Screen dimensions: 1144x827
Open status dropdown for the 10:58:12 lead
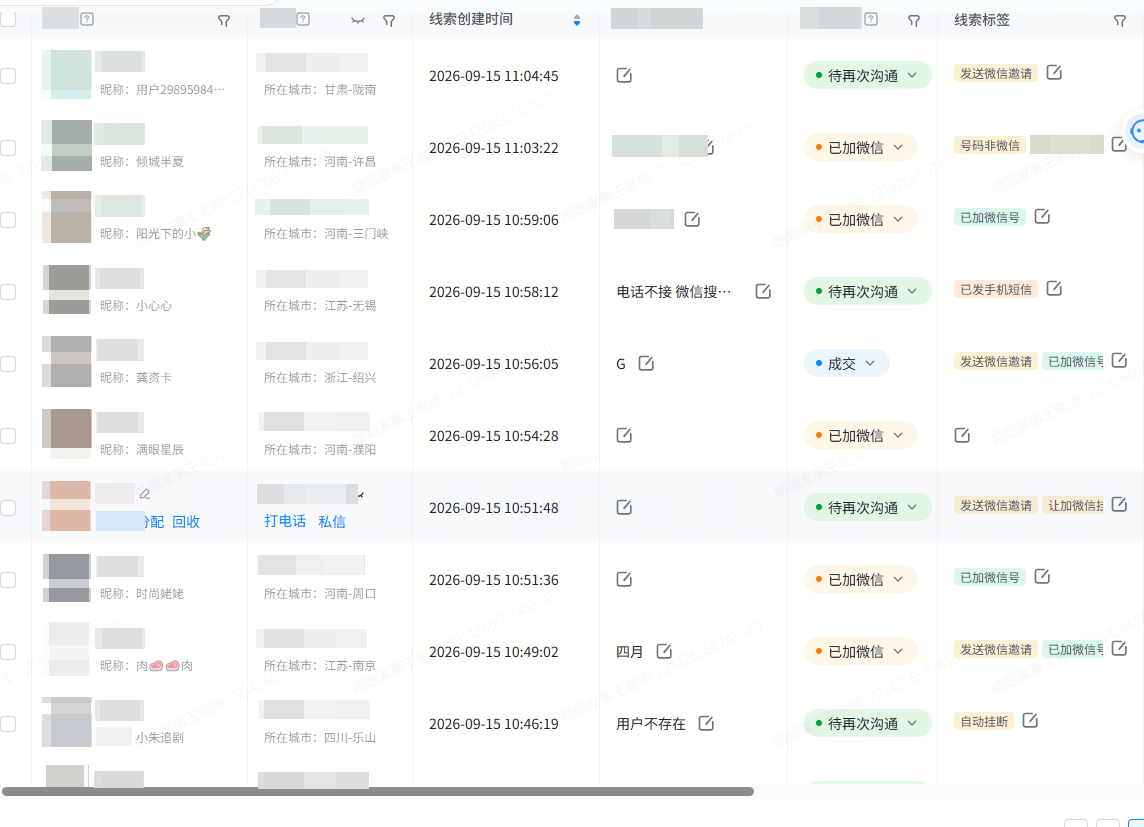[867, 292]
